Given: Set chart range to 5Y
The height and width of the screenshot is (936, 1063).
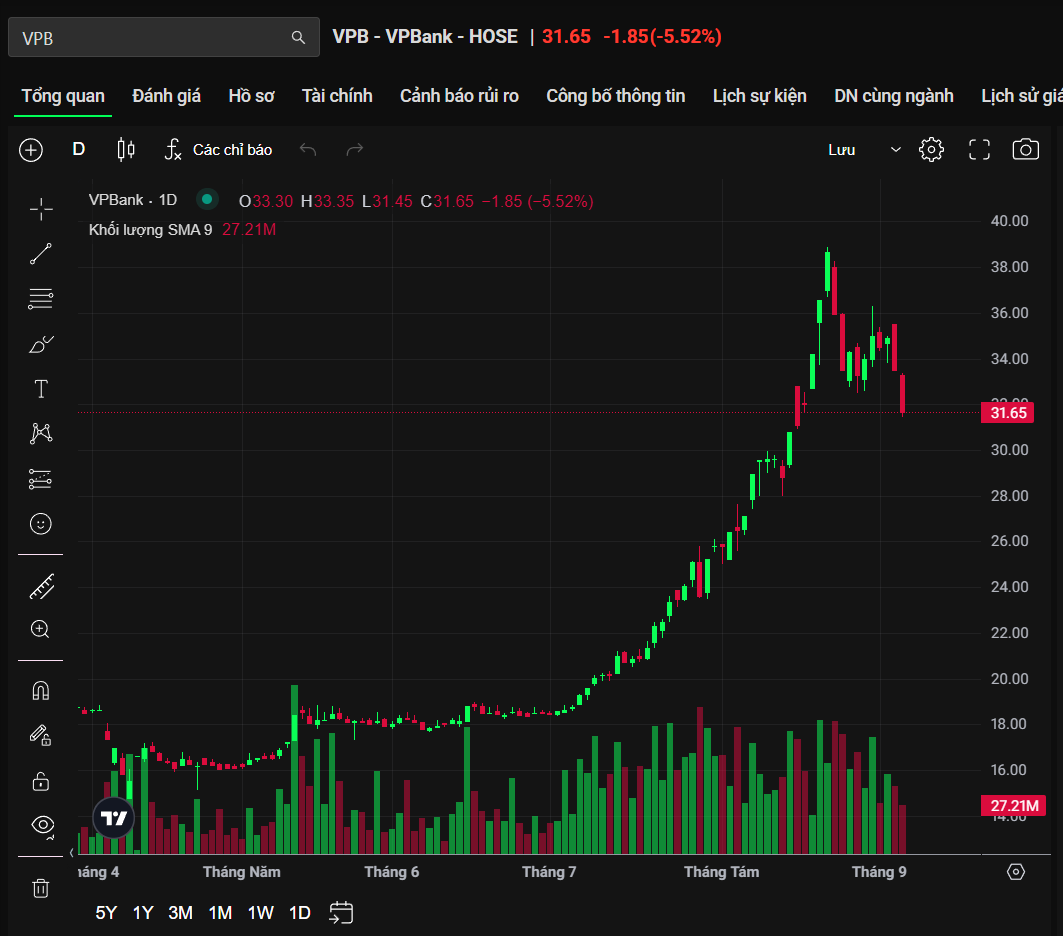Looking at the screenshot, I should [106, 913].
